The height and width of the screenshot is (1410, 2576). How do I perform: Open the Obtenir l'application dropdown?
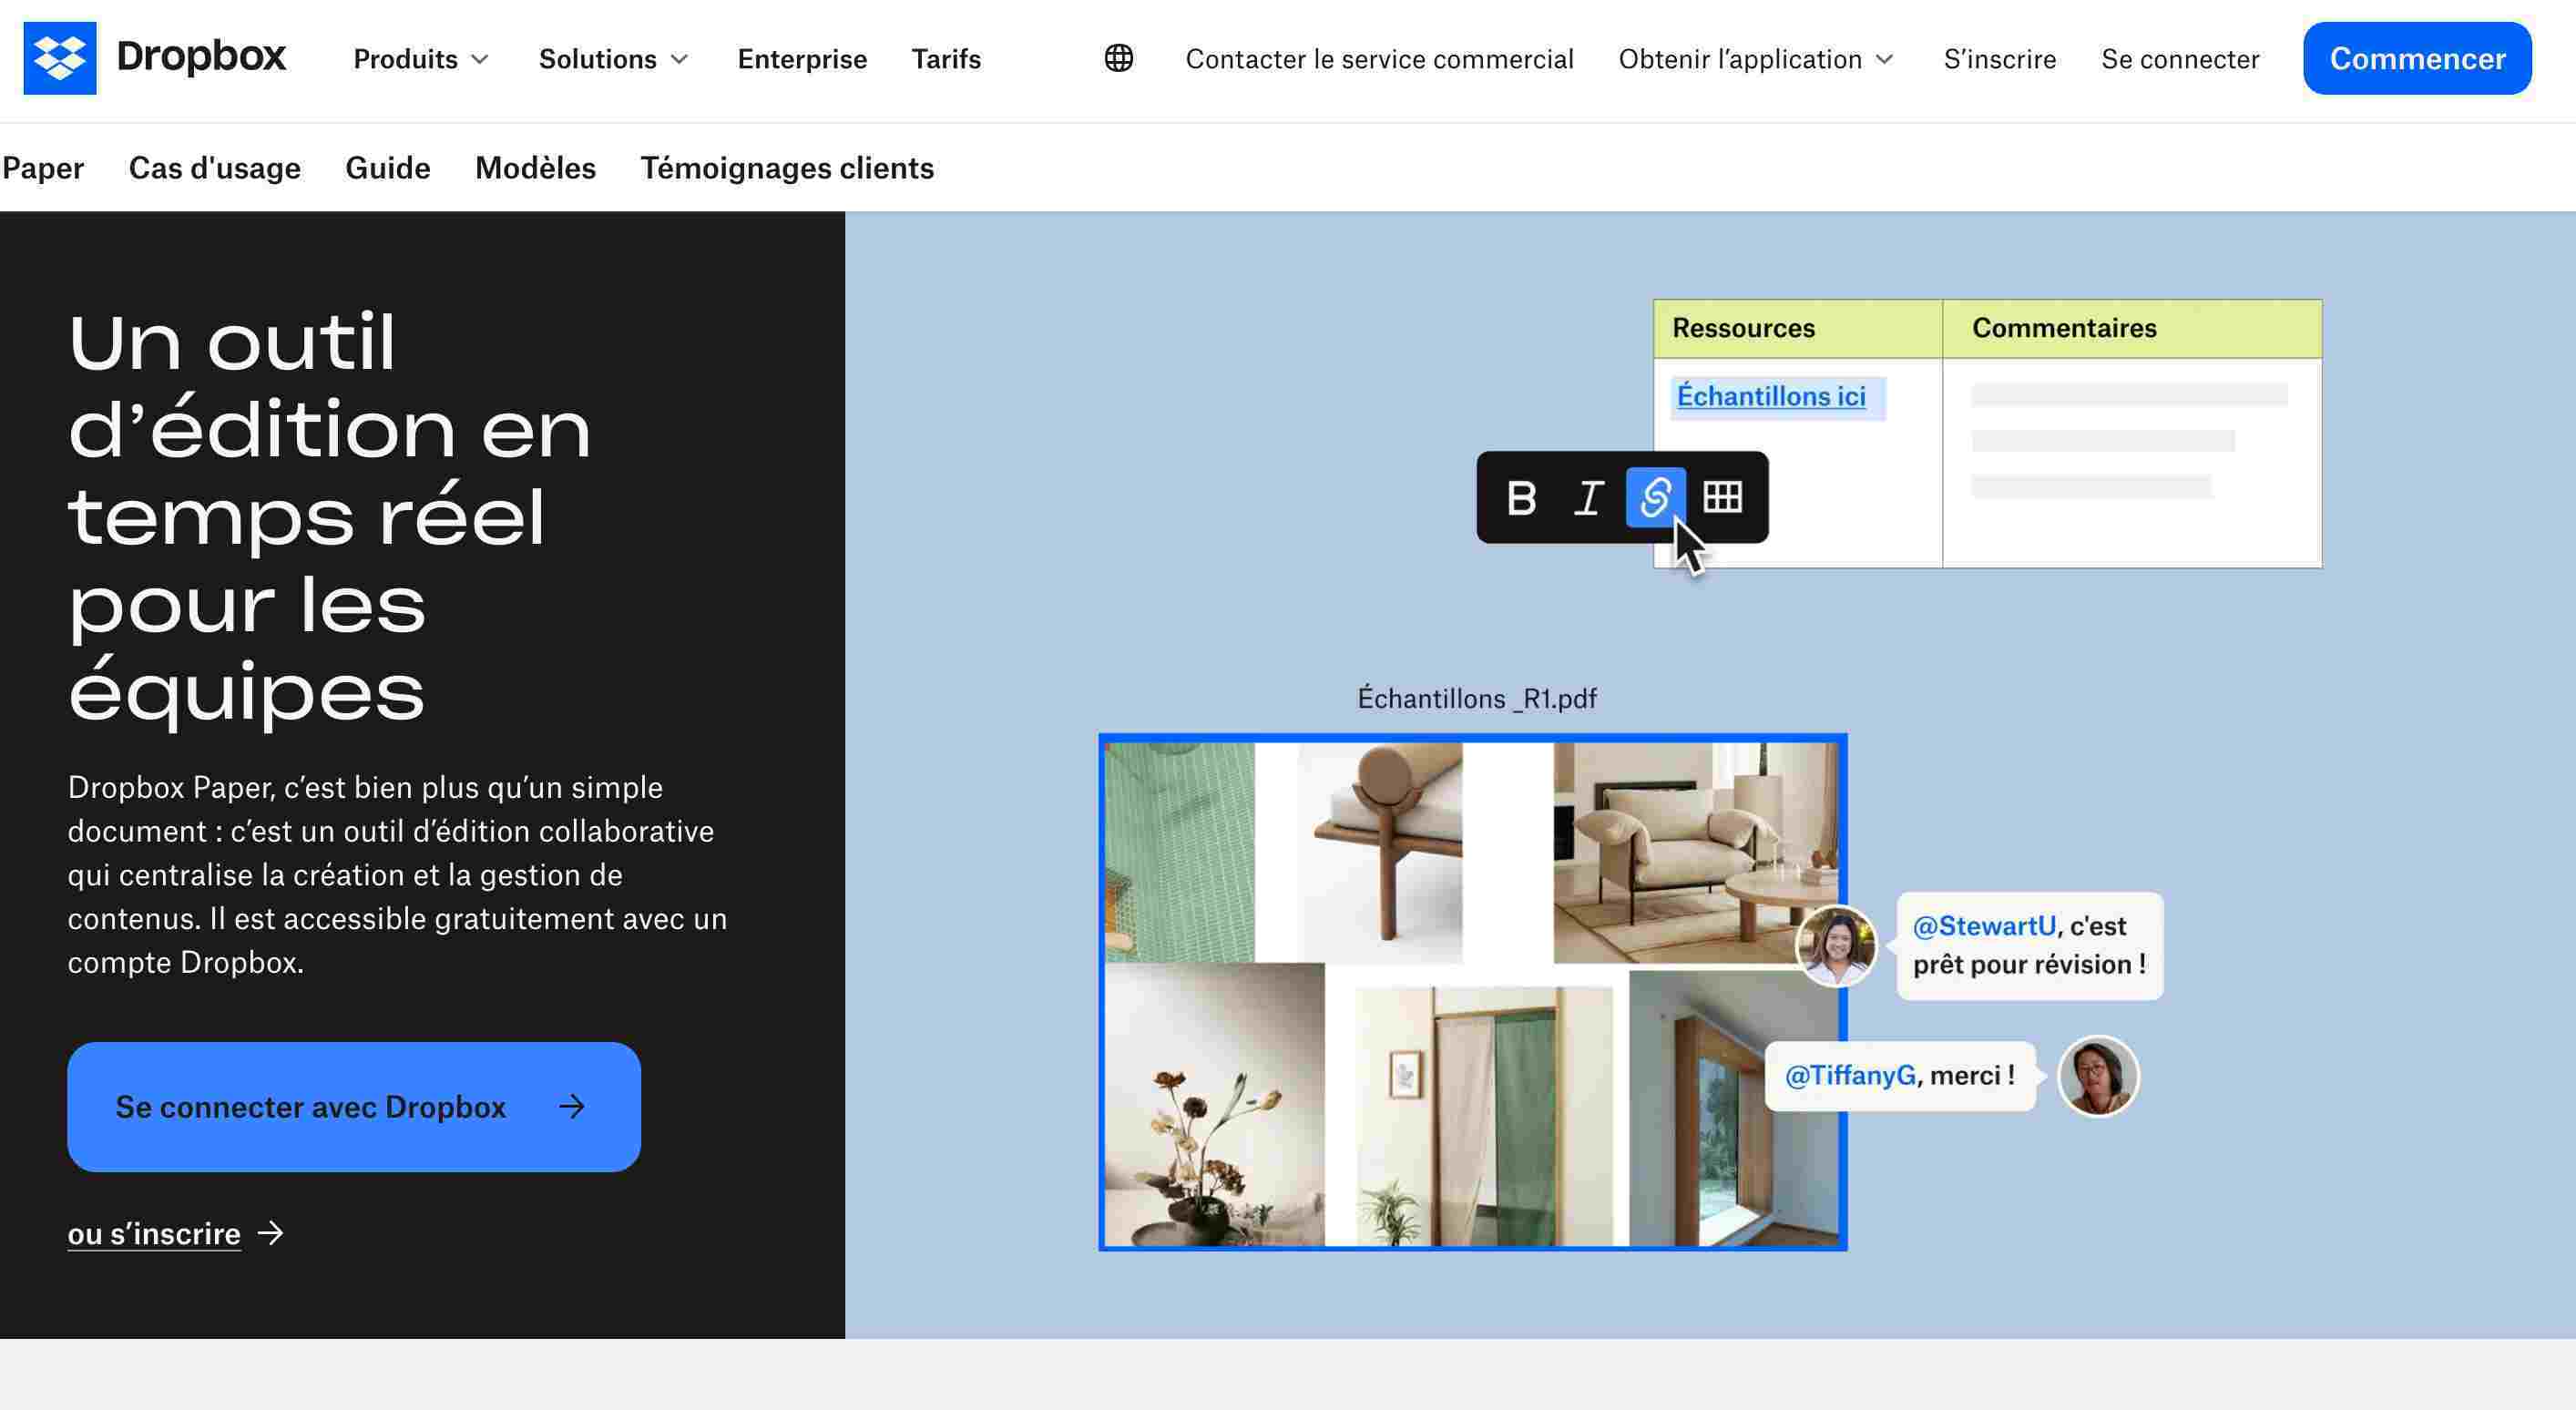[1756, 59]
